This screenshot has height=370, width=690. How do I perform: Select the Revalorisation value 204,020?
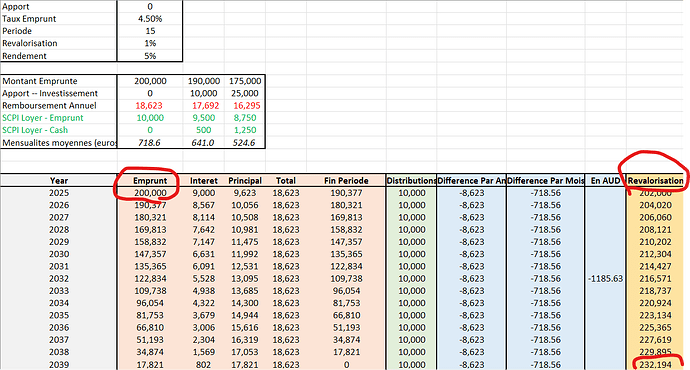pyautogui.click(x=656, y=205)
